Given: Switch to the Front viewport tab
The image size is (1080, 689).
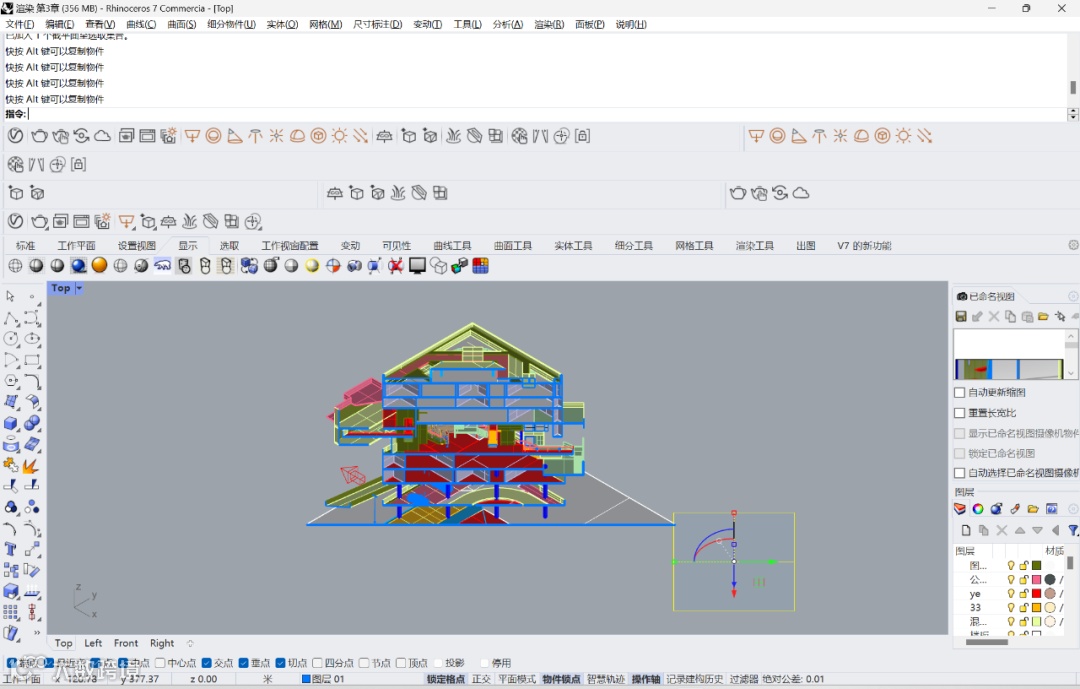Looking at the screenshot, I should click(126, 644).
